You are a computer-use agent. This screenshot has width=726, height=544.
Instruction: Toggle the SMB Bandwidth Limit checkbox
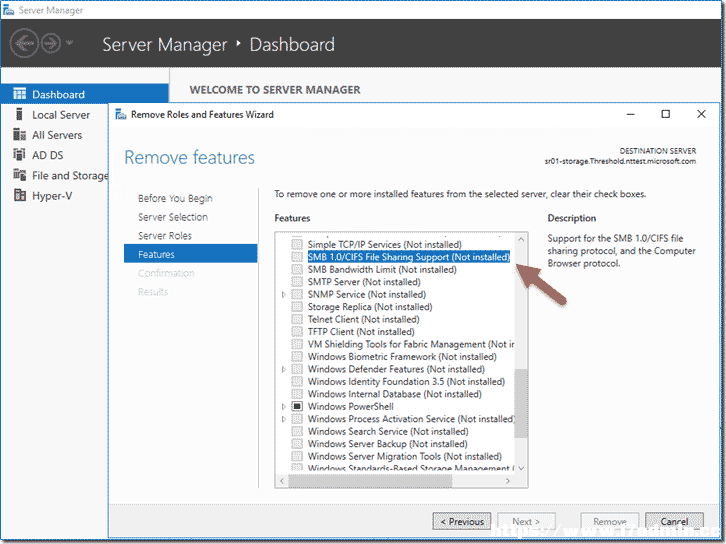pos(297,269)
